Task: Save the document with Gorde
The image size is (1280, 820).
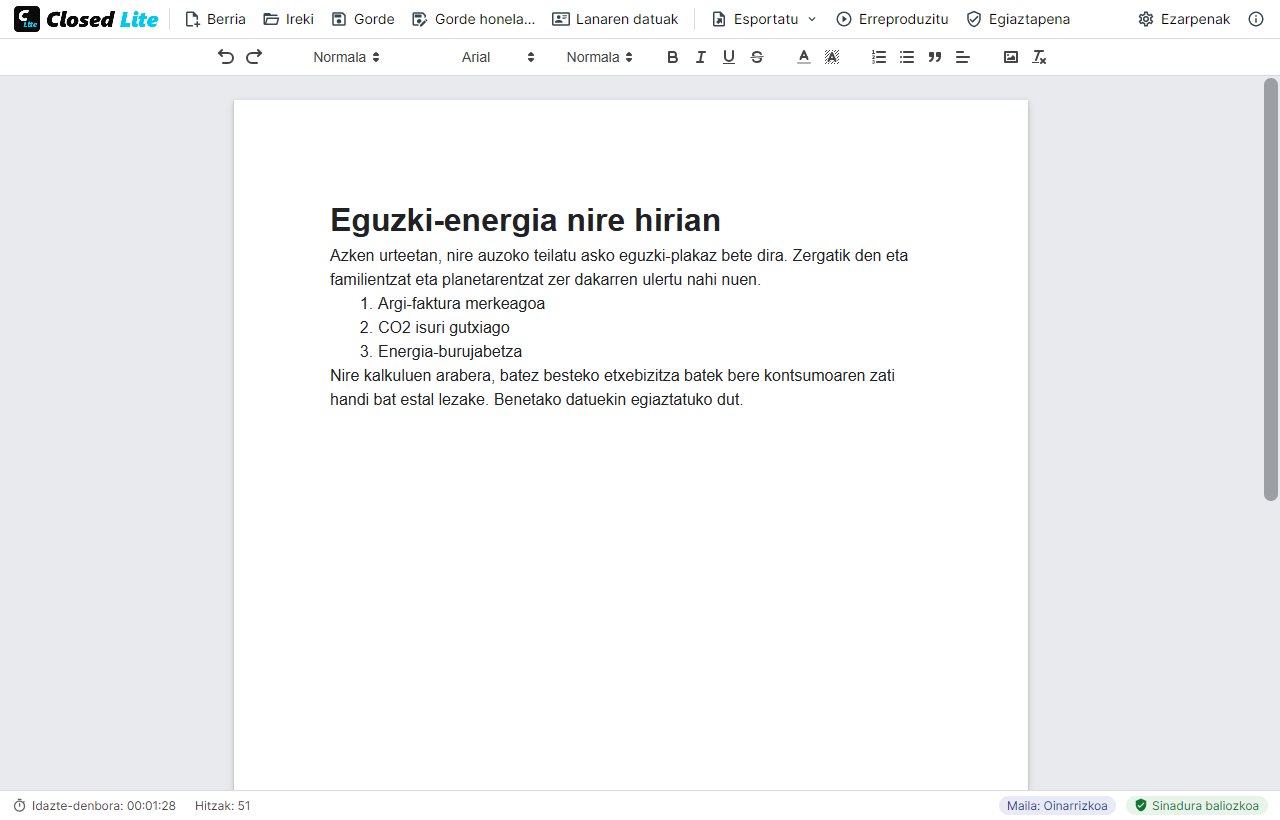Action: (x=362, y=19)
